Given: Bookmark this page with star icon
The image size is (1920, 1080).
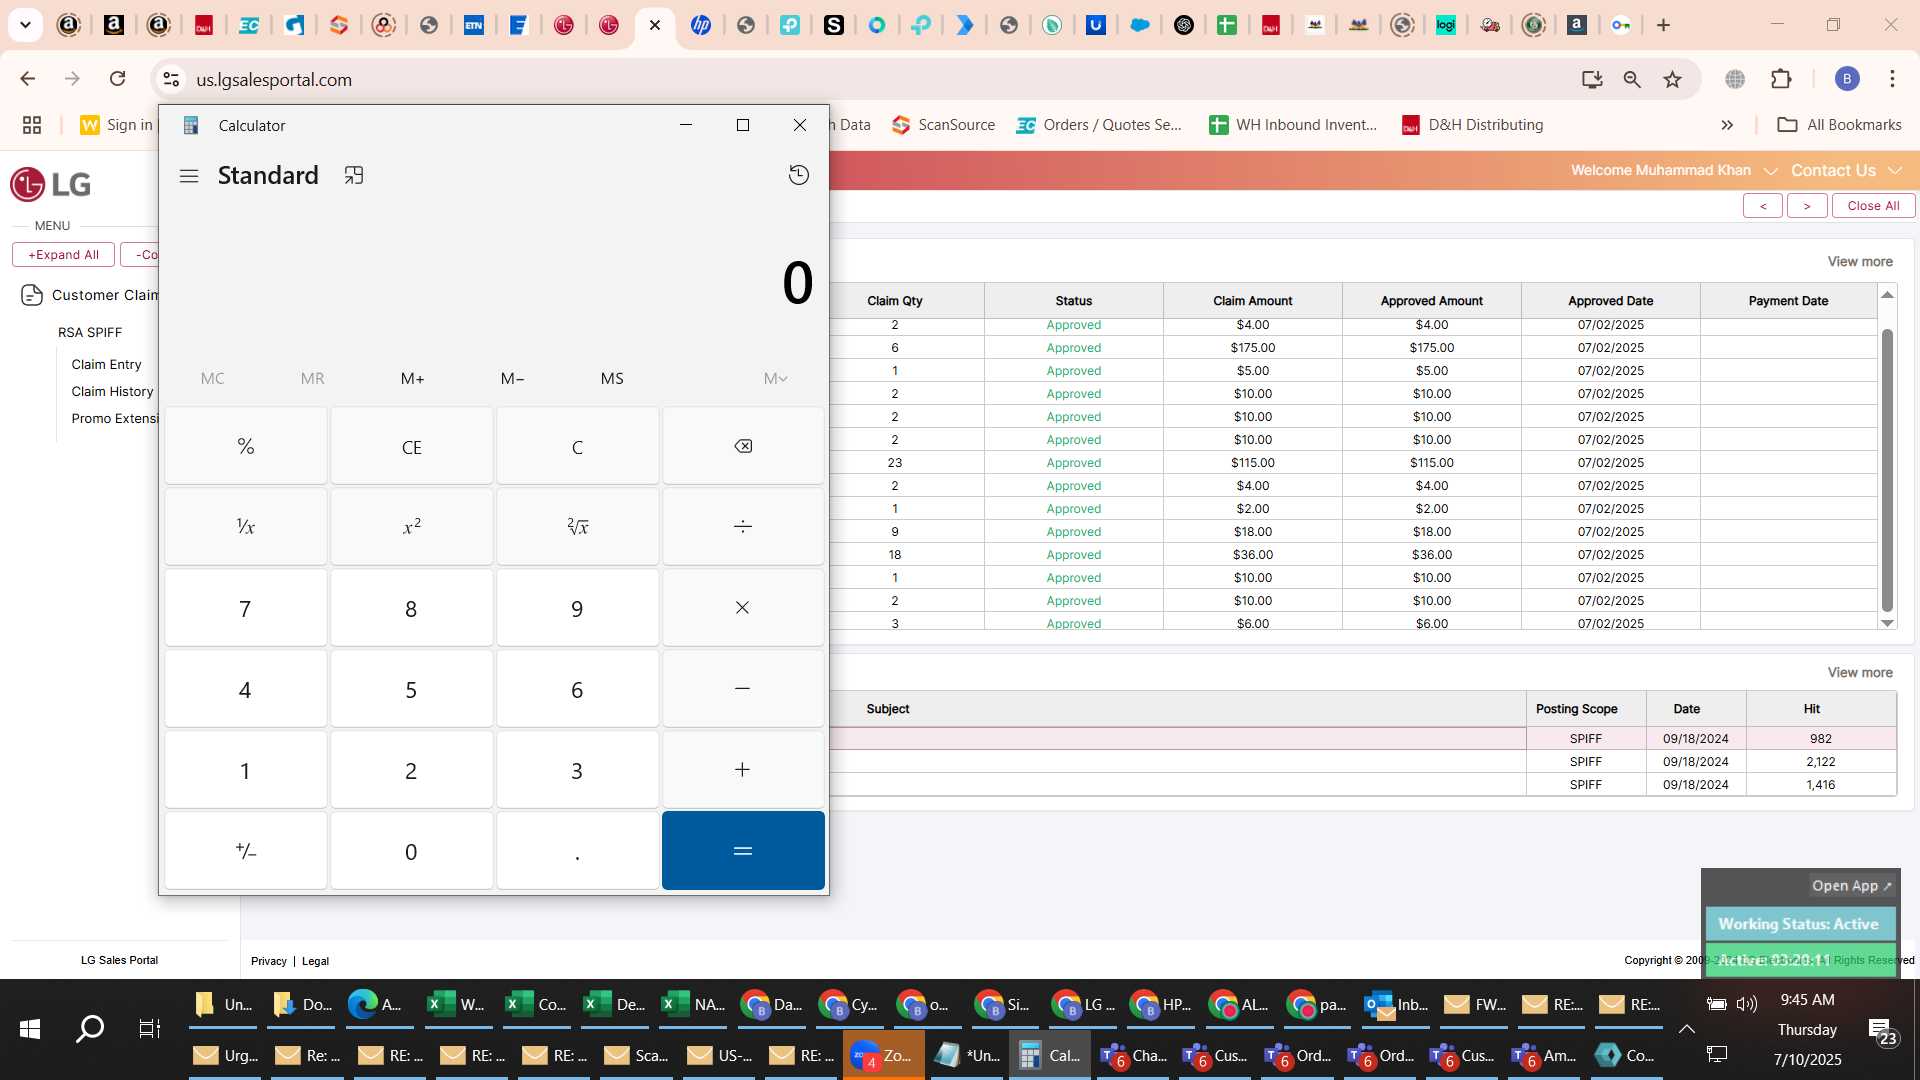Looking at the screenshot, I should pyautogui.click(x=1672, y=79).
